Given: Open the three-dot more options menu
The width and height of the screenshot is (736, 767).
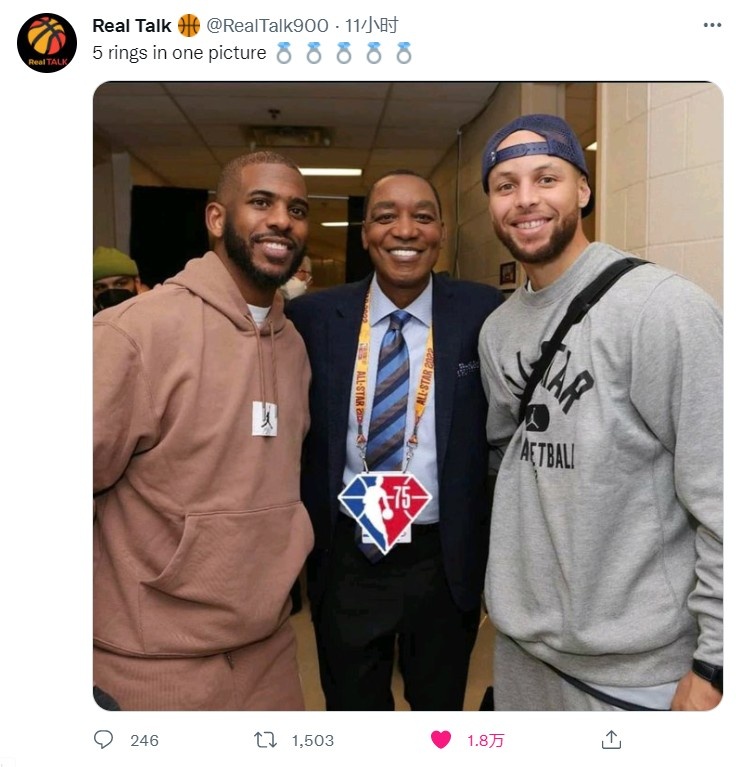Looking at the screenshot, I should [x=712, y=25].
